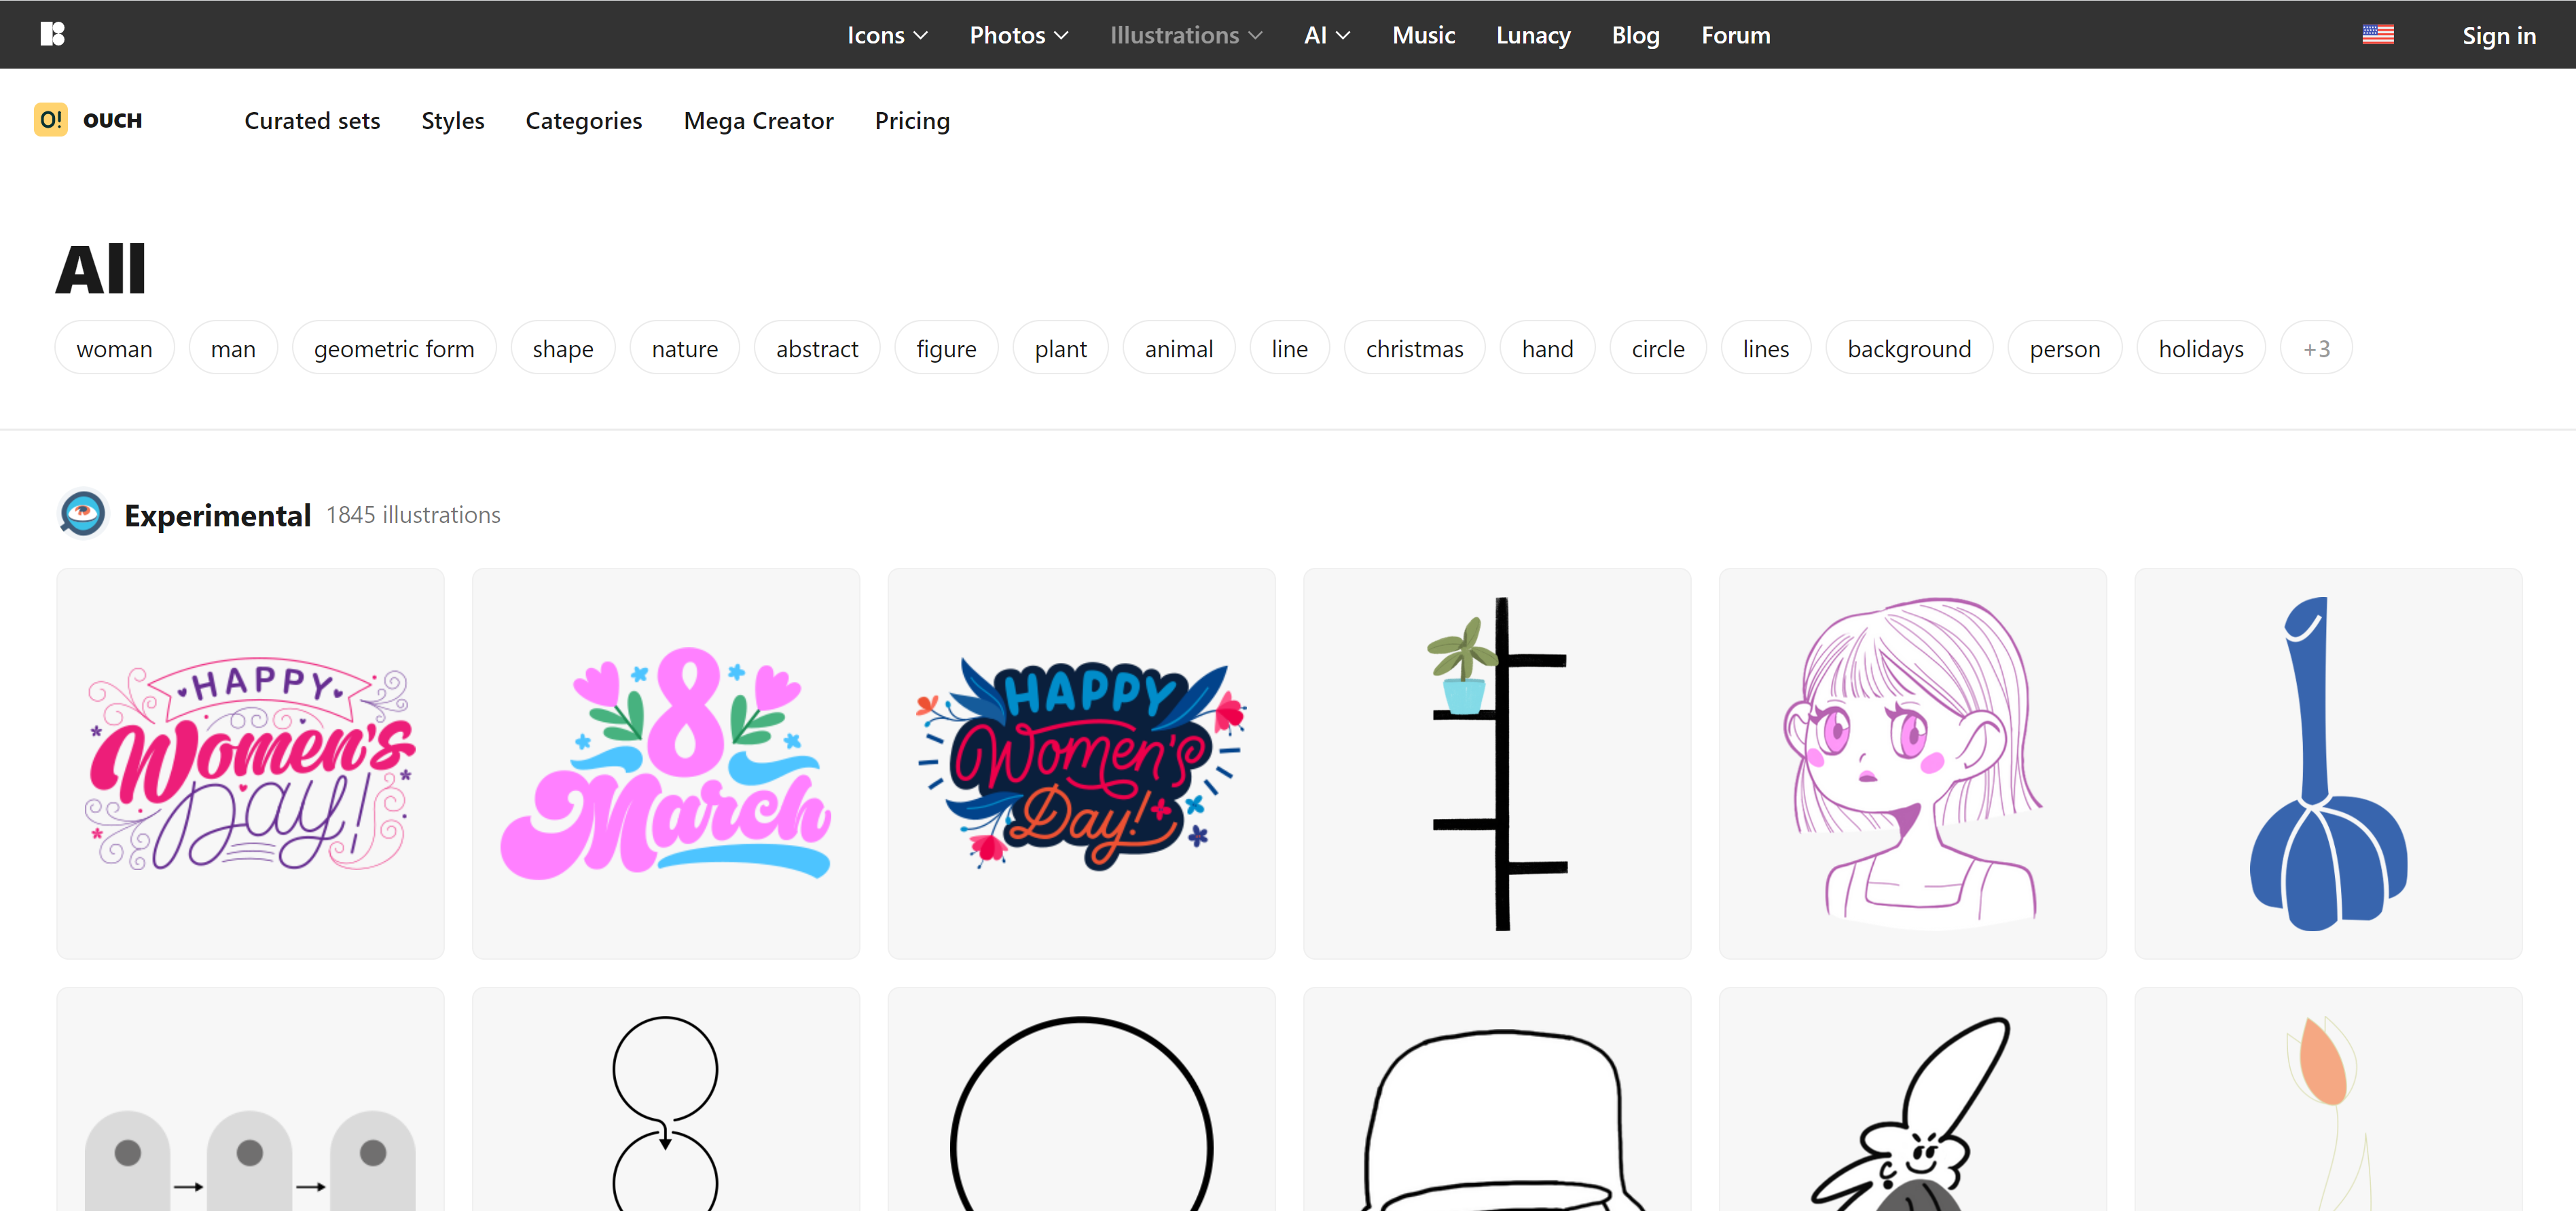2576x1211 pixels.
Task: Click the Experimental style eye avatar icon
Action: point(83,514)
